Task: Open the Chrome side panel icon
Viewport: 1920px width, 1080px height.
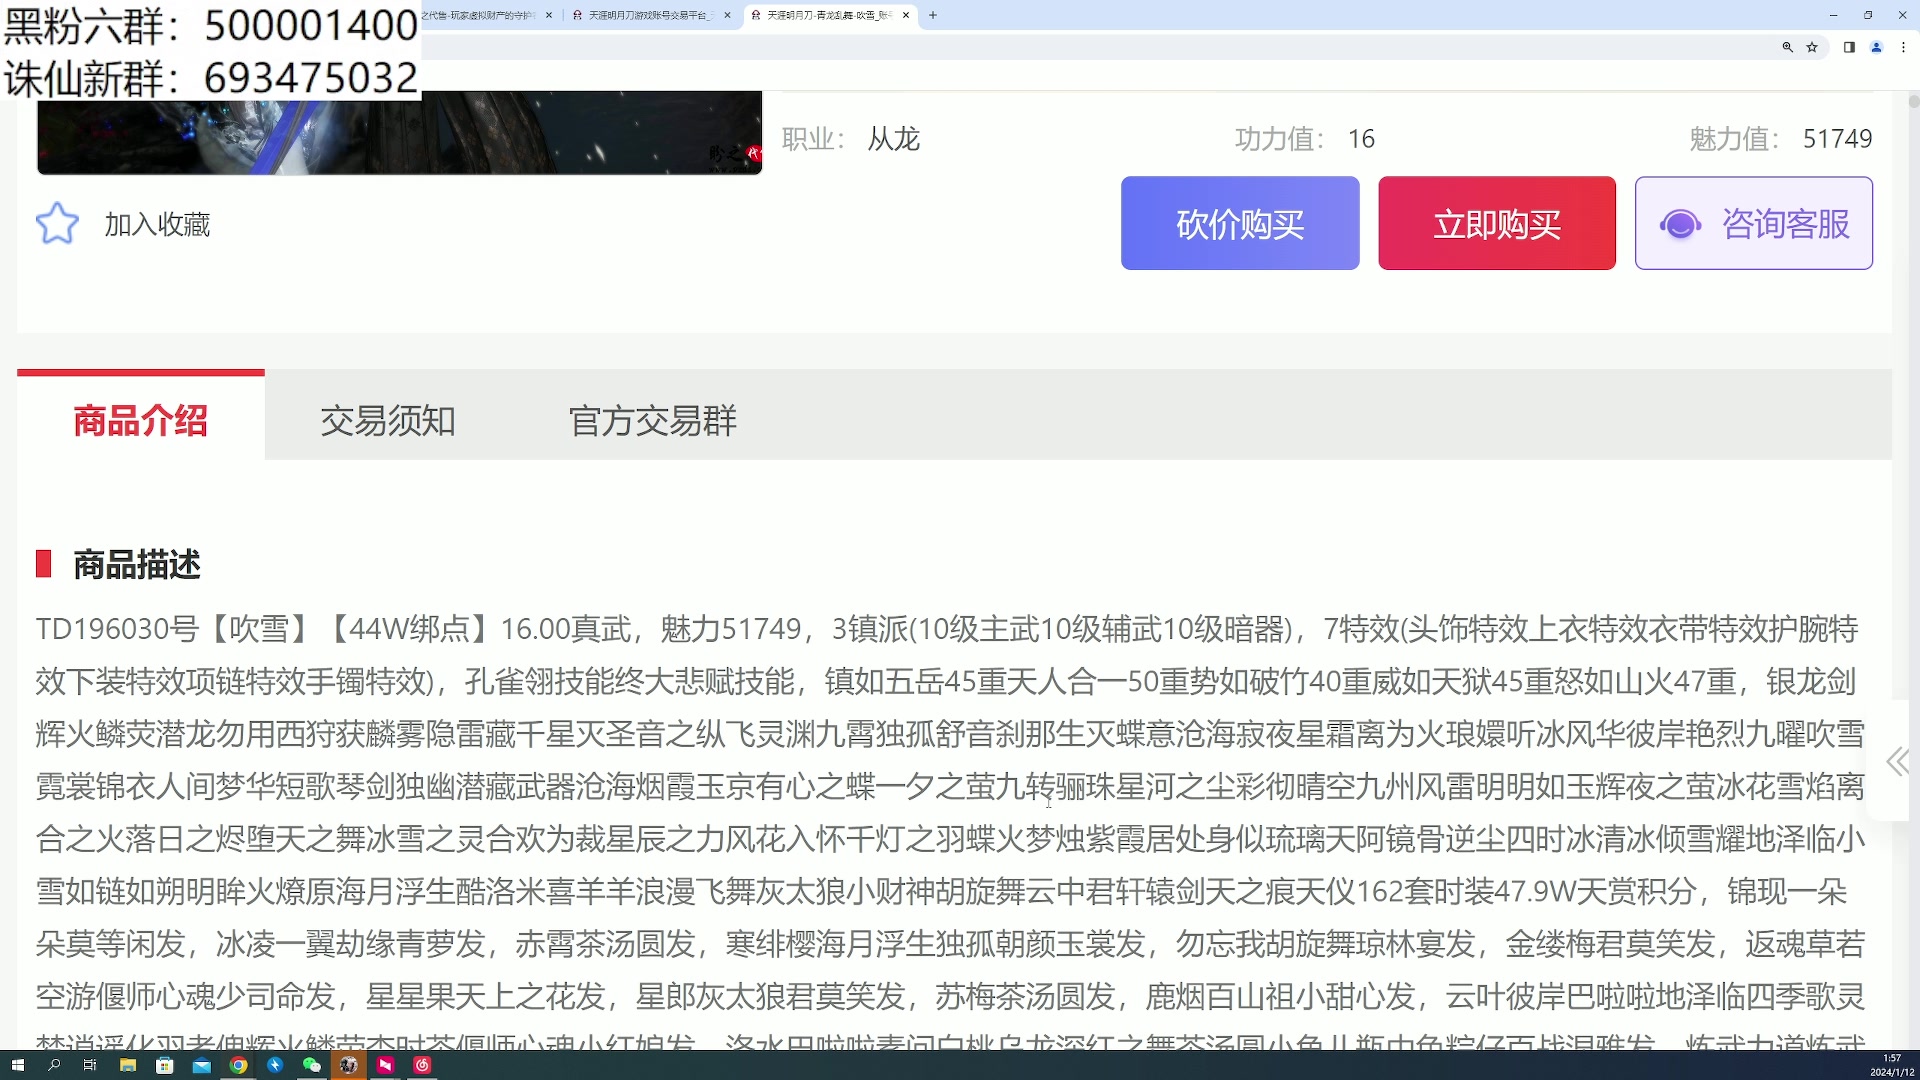Action: coord(1849,47)
